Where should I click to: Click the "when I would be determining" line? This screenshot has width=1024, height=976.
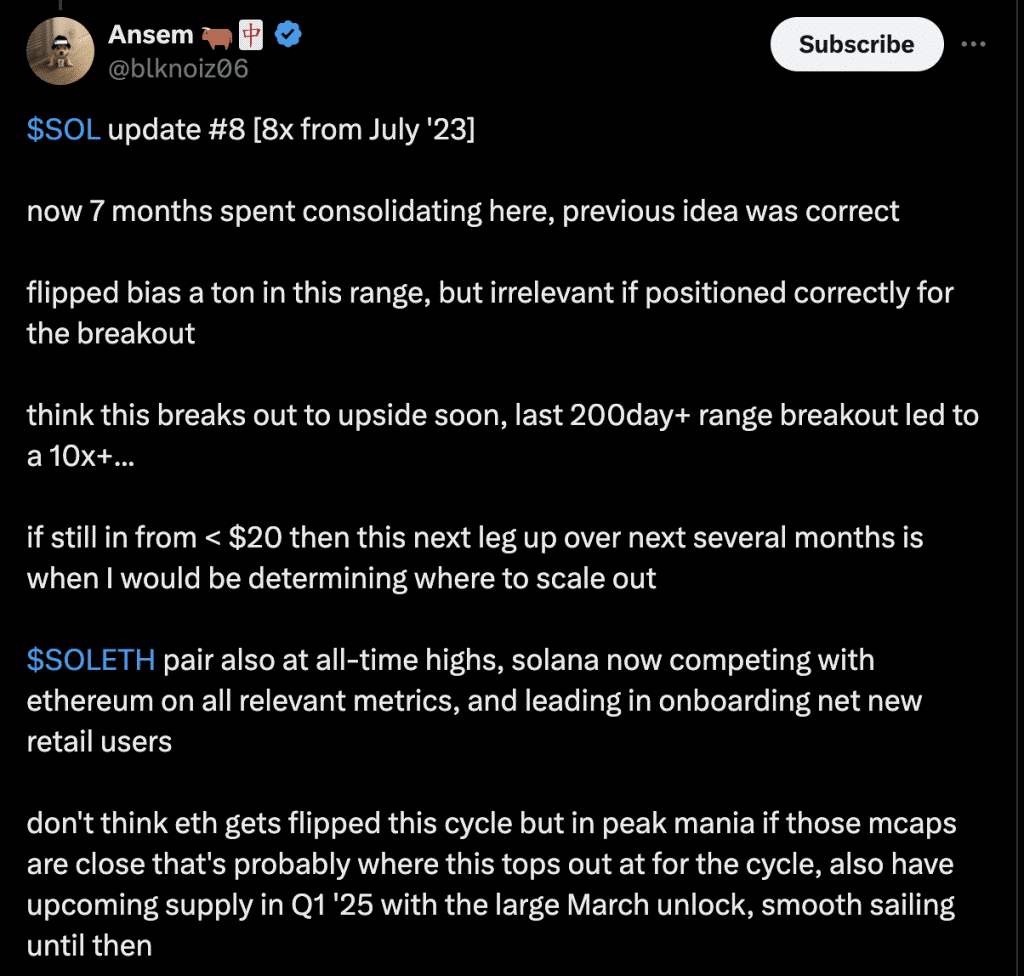pyautogui.click(x=342, y=579)
